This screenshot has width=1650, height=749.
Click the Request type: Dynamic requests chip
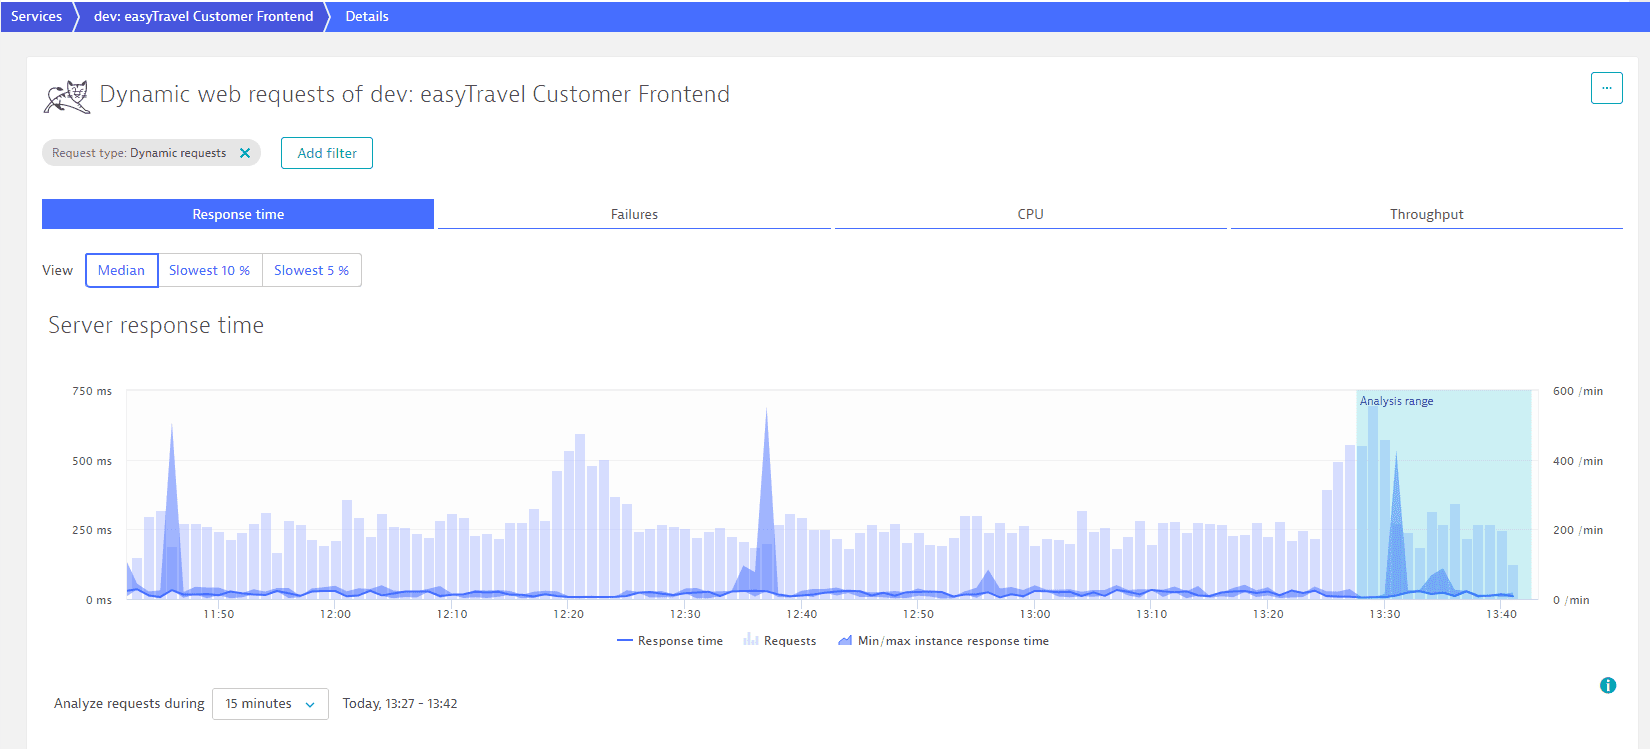tap(151, 153)
